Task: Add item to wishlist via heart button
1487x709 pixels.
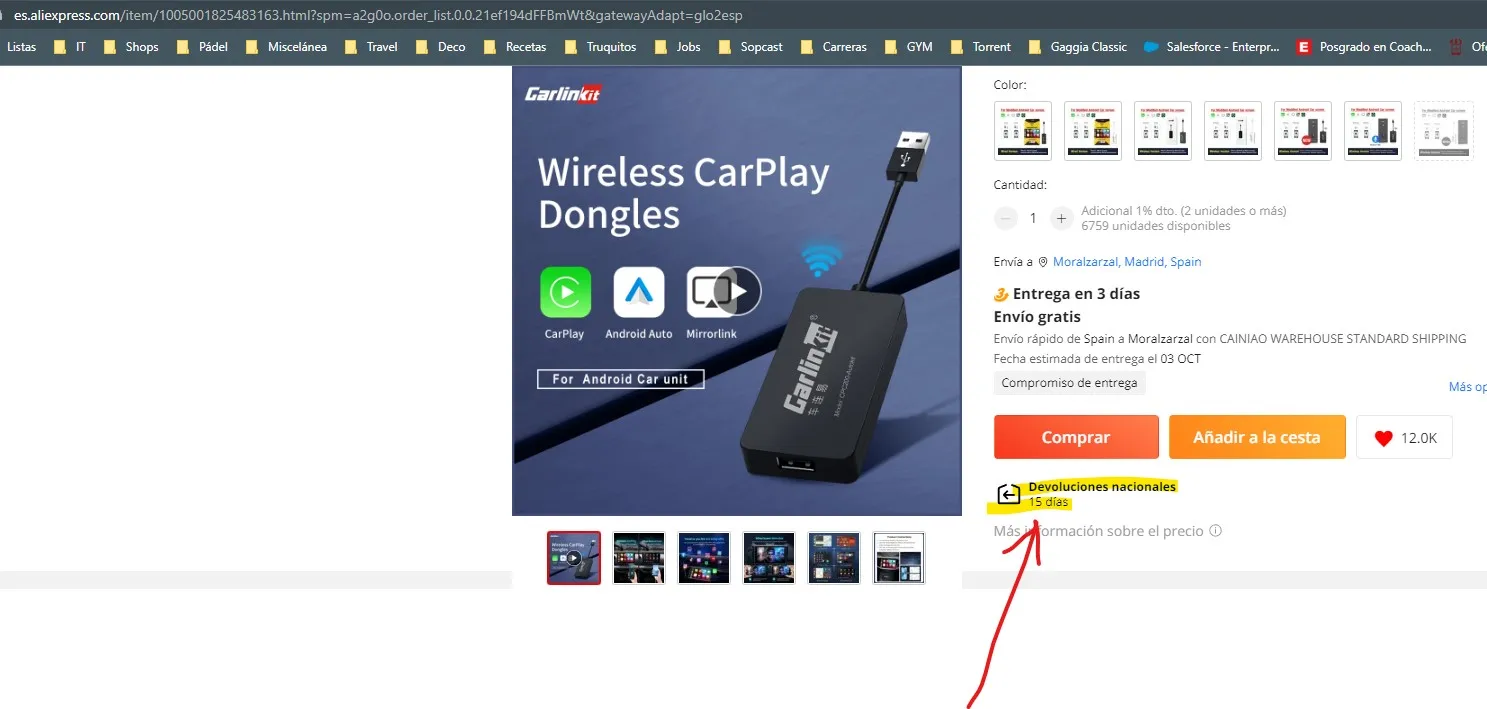Action: pos(1404,438)
